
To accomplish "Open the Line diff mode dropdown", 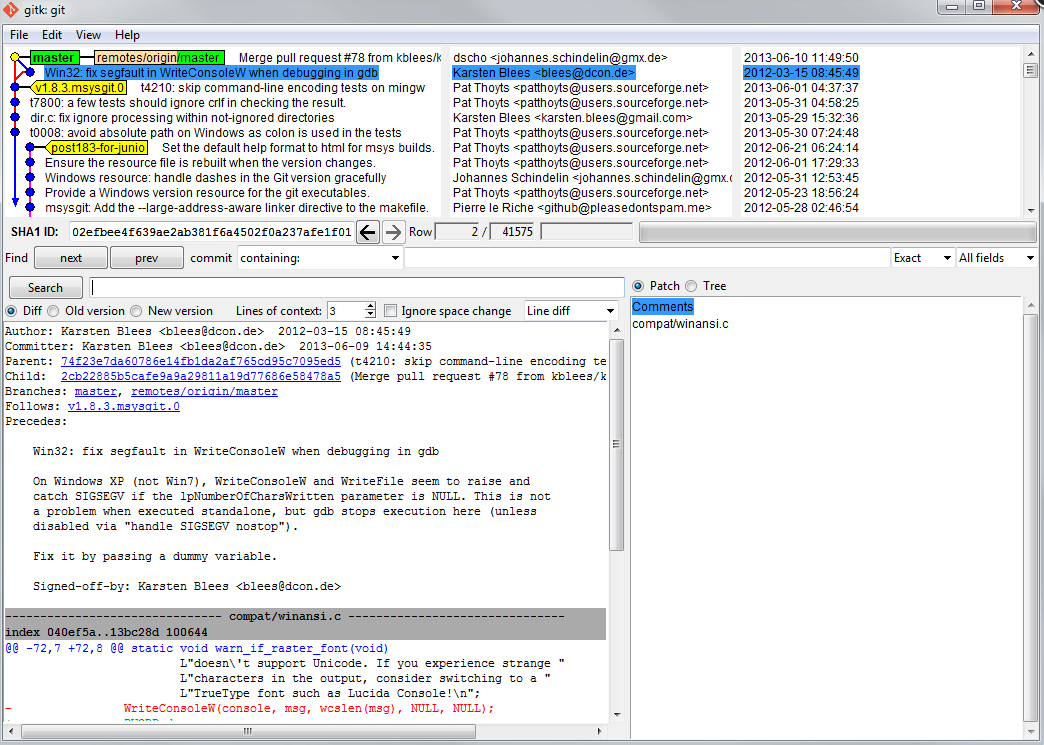I will (x=571, y=311).
